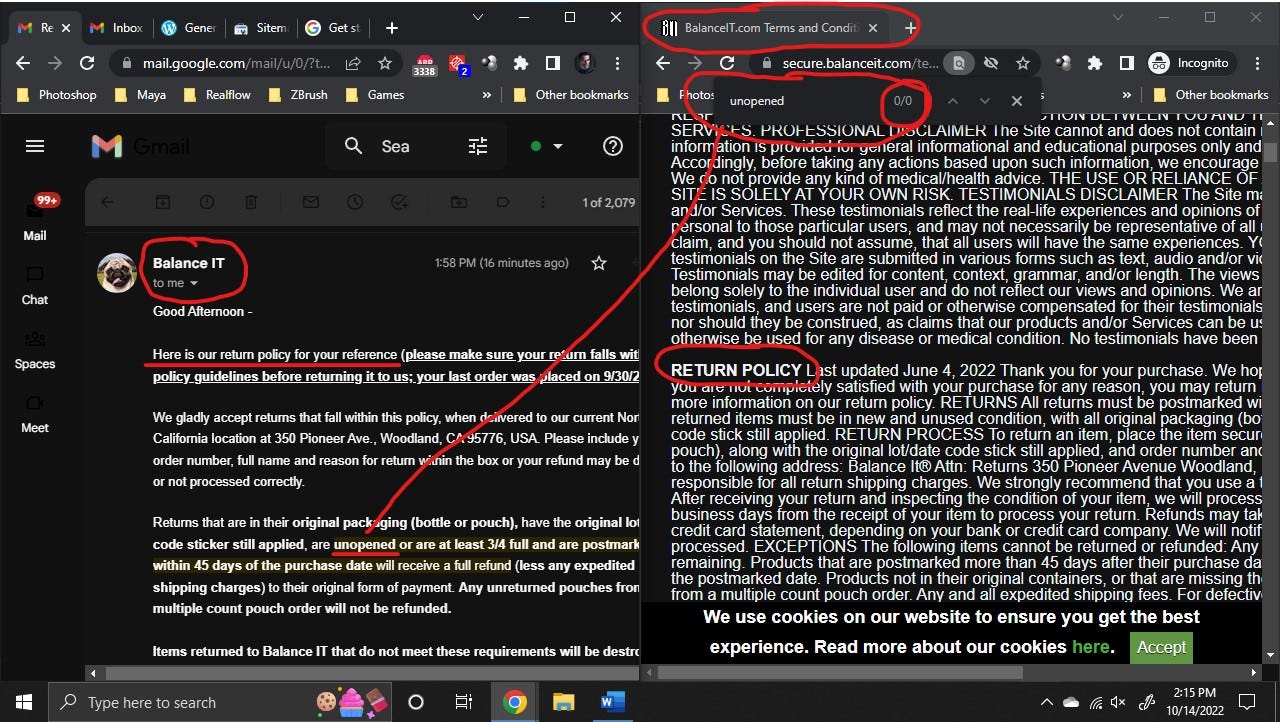The height and width of the screenshot is (722, 1280).
Task: Click the Windows taskbar search box
Action: pyautogui.click(x=218, y=702)
